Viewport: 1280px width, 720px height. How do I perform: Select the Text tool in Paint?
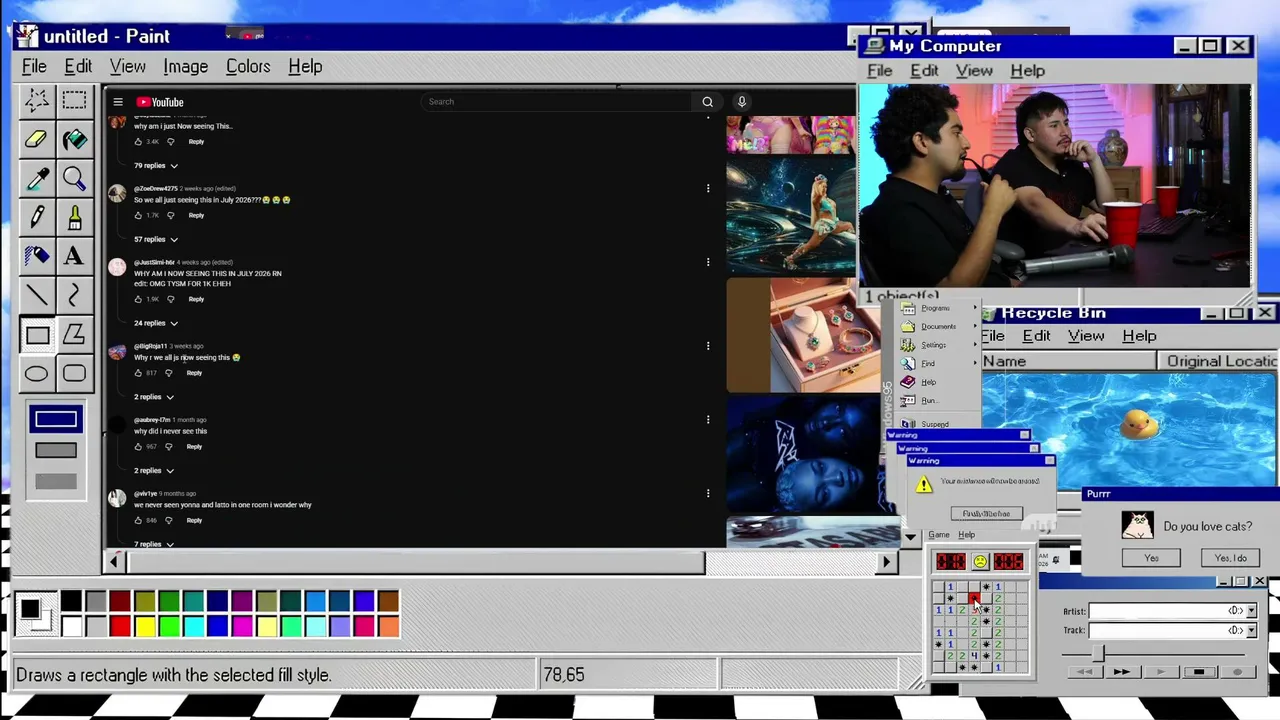(74, 256)
